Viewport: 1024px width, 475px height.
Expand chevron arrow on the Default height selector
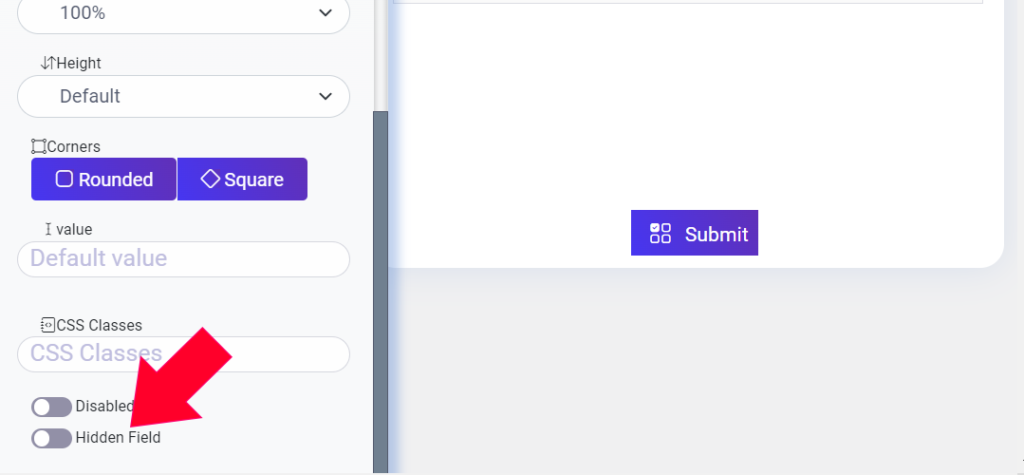(325, 97)
